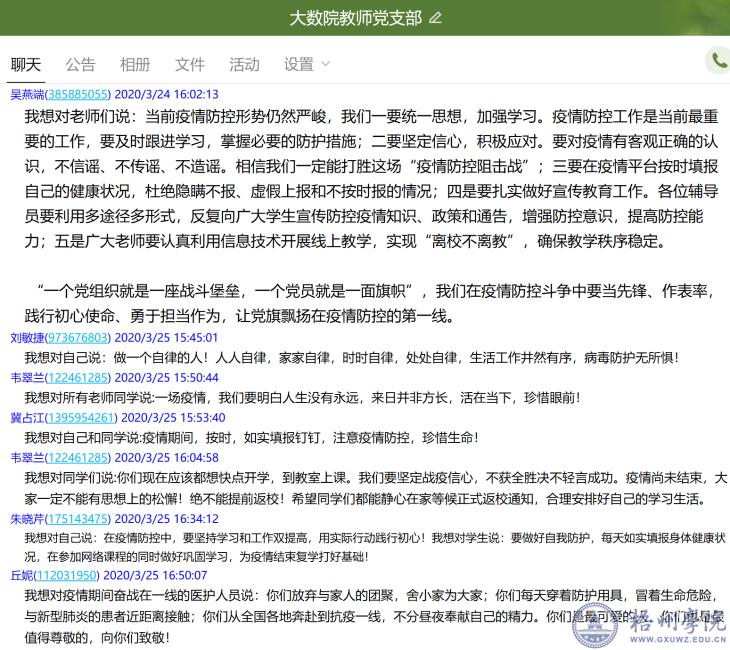Select sender name 冀占江
The width and height of the screenshot is (730, 650).
[27, 417]
